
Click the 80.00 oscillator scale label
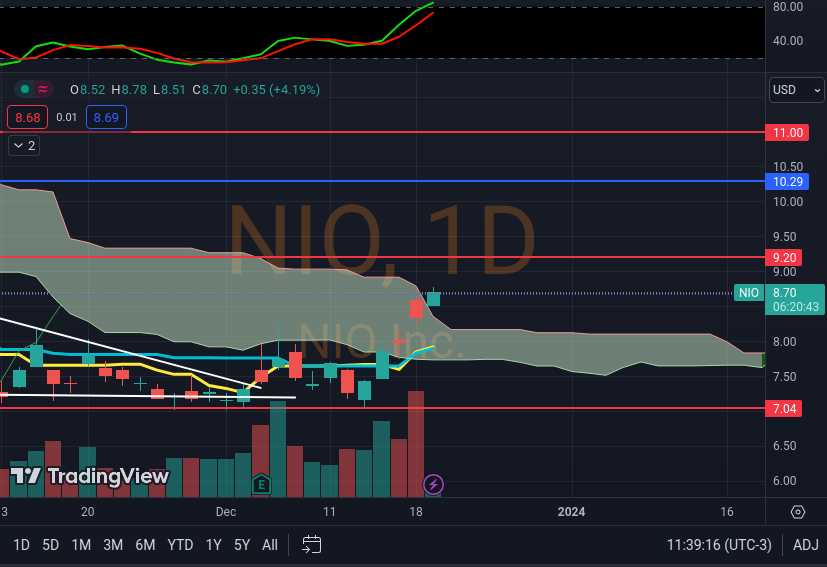788,7
